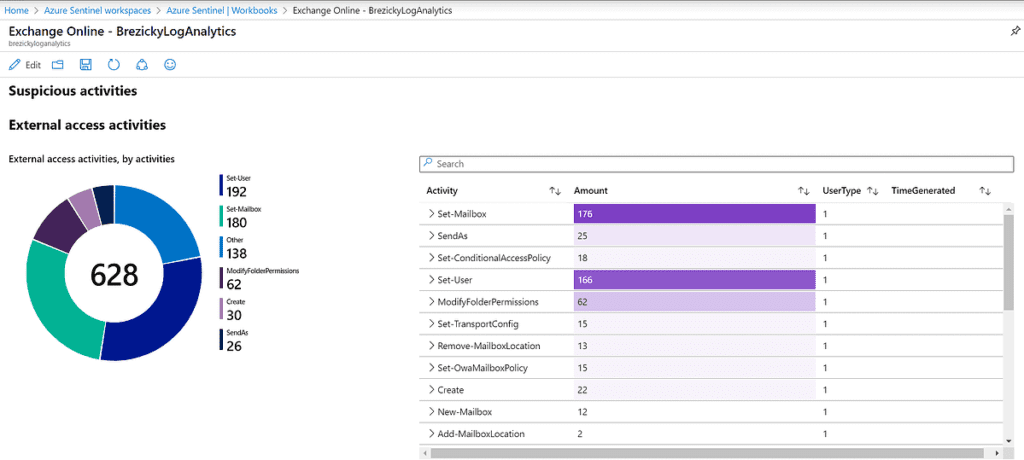This screenshot has width=1024, height=460.
Task: Open workbook folder icon in toolbar
Action: [x=57, y=65]
